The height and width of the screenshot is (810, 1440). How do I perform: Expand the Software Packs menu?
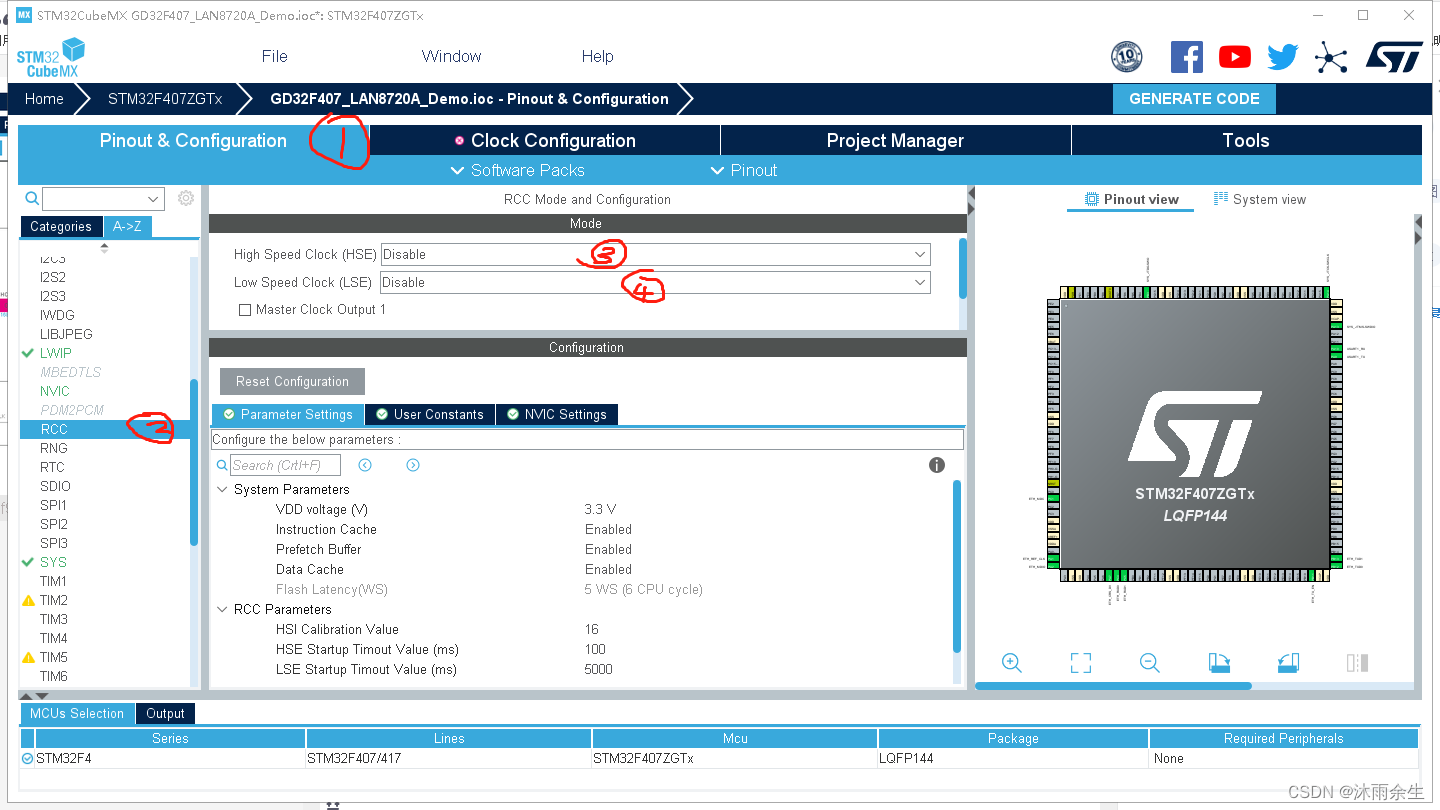click(518, 170)
